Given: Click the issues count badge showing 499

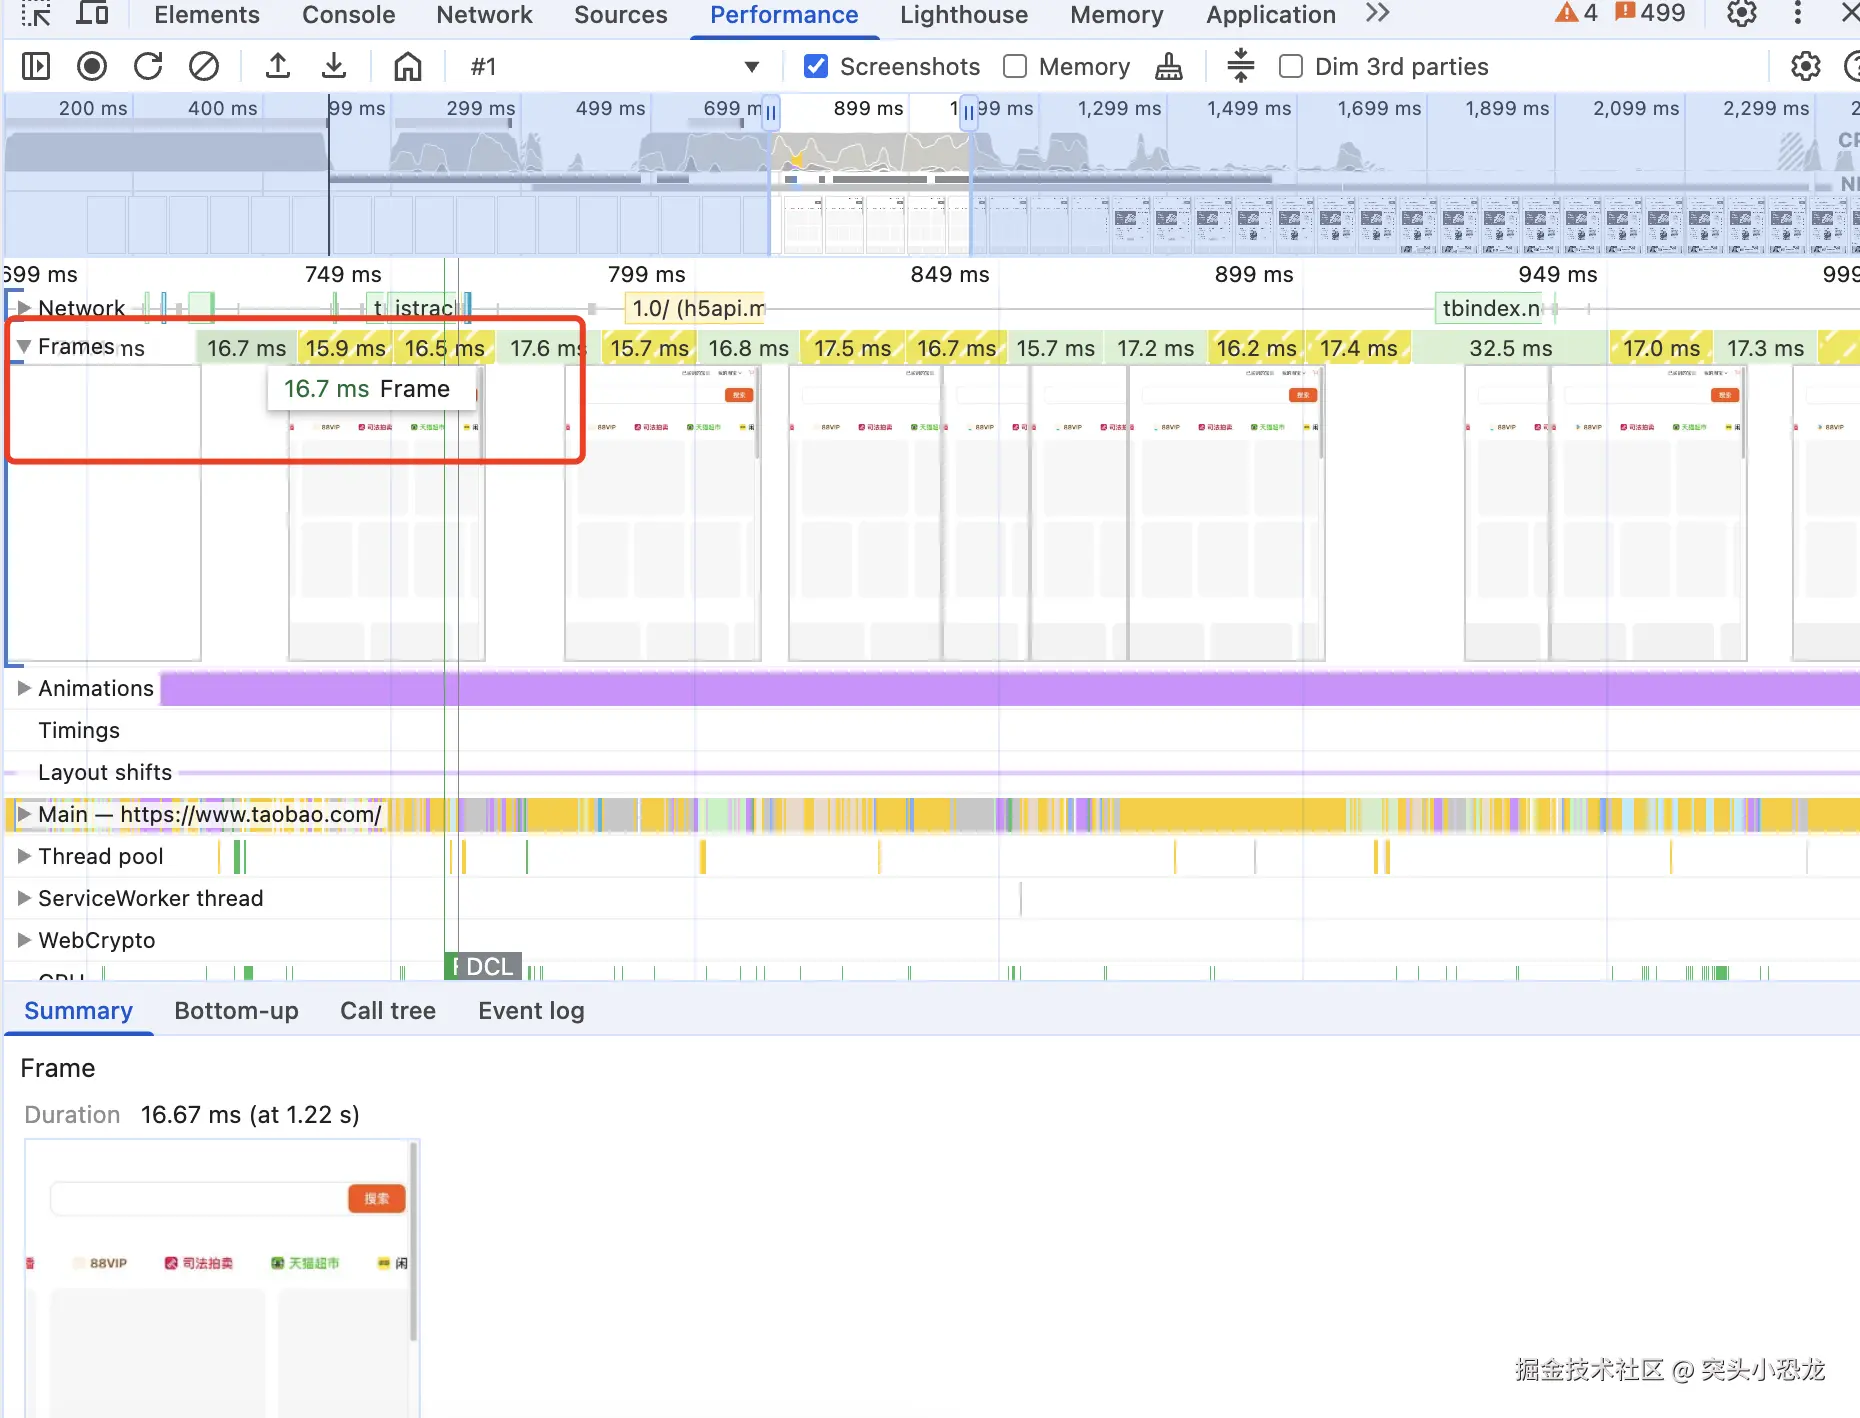Looking at the screenshot, I should pos(1651,14).
